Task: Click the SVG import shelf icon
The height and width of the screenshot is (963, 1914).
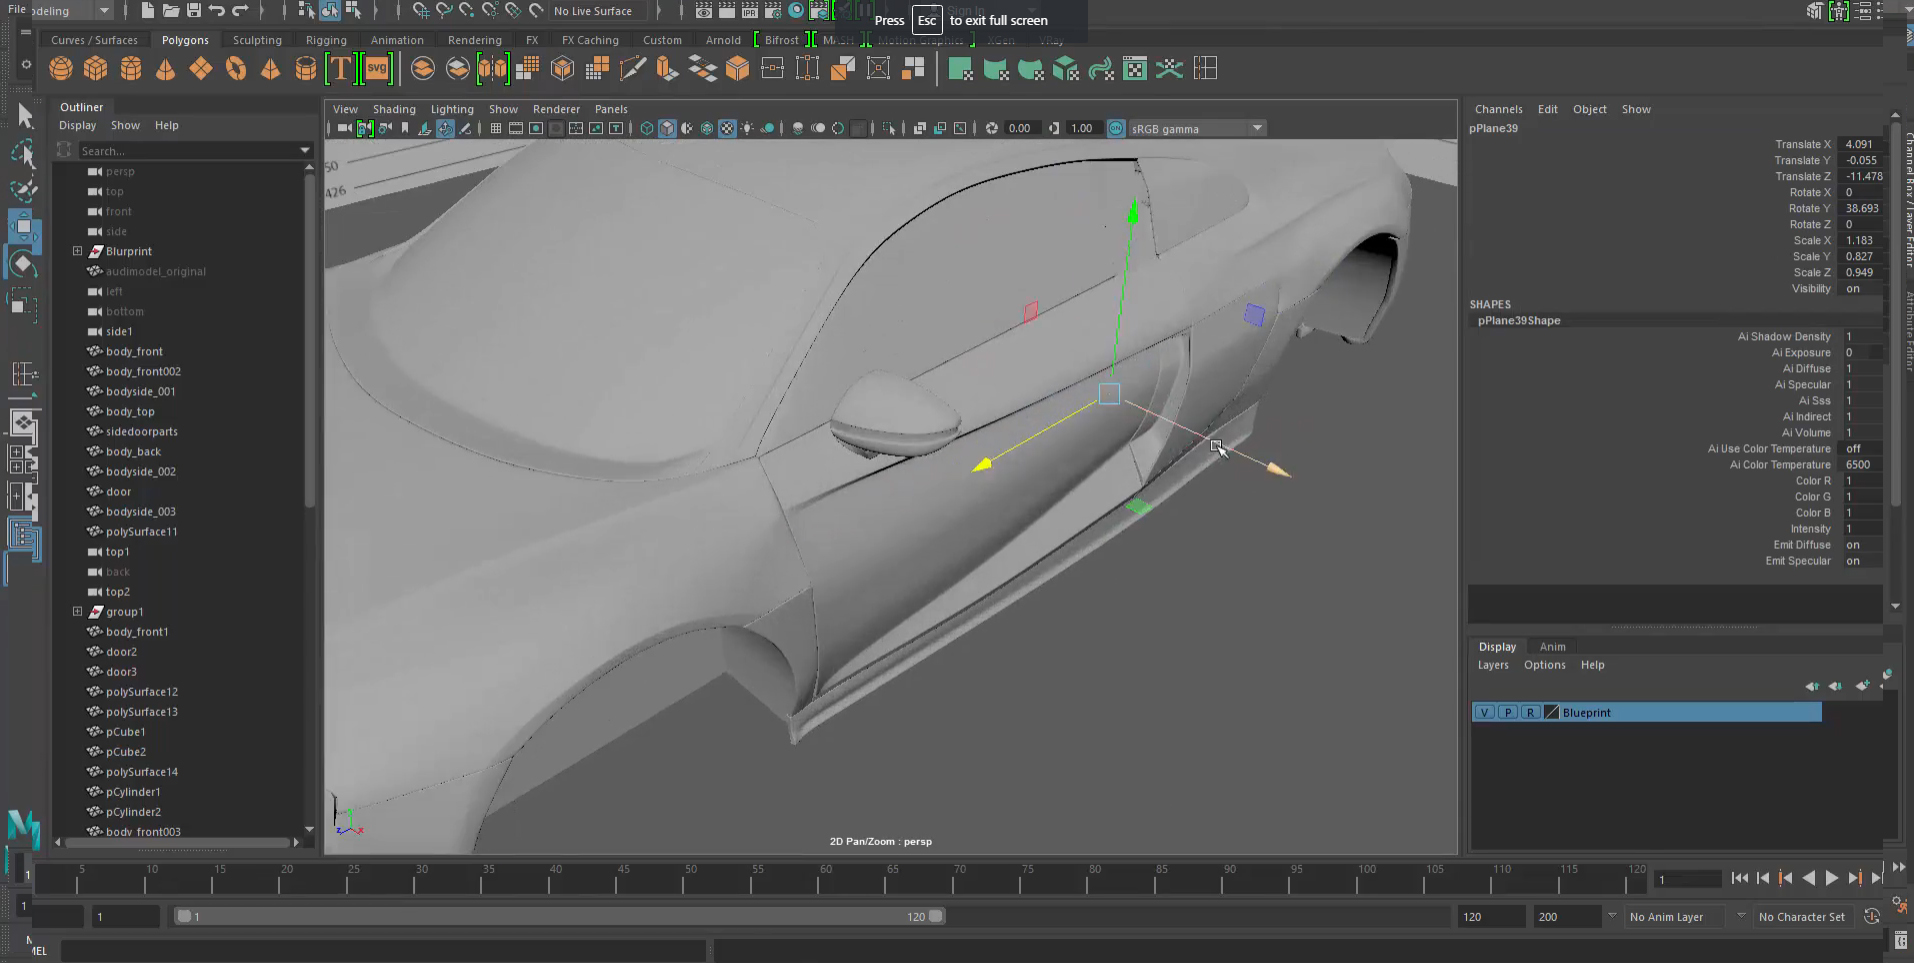Action: tap(376, 68)
